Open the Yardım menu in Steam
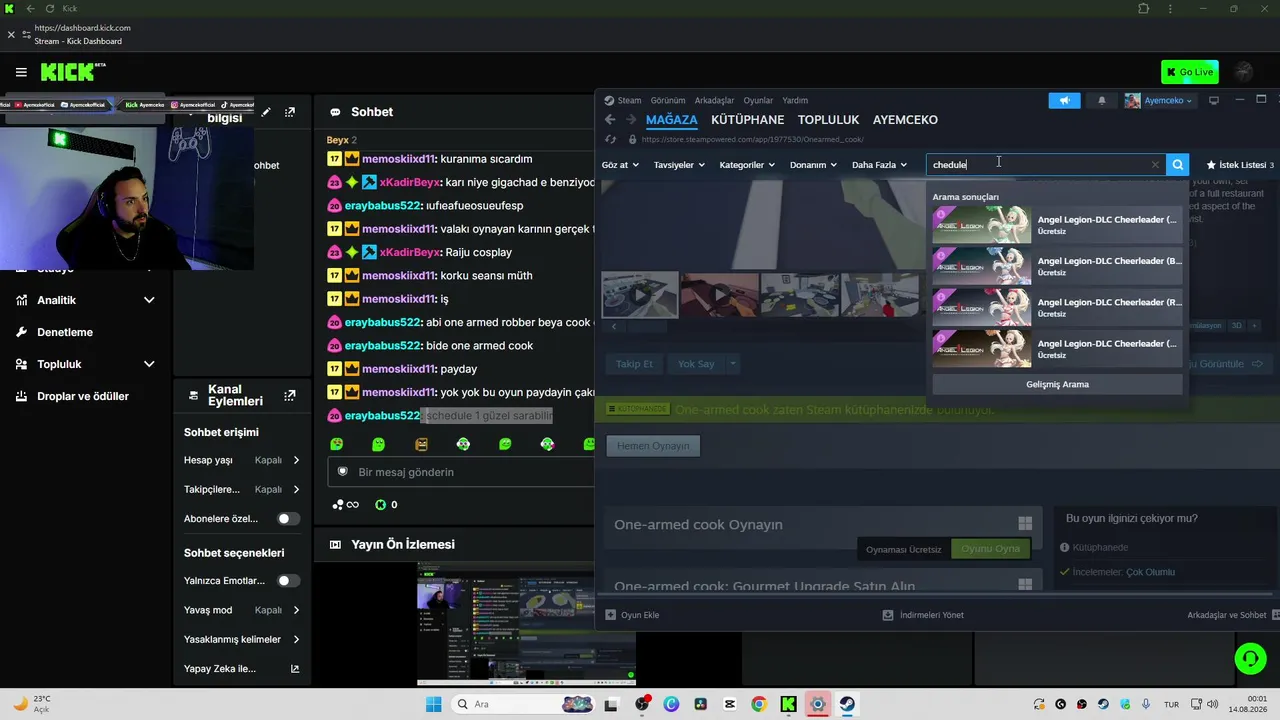Viewport: 1280px width, 720px height. pos(795,100)
